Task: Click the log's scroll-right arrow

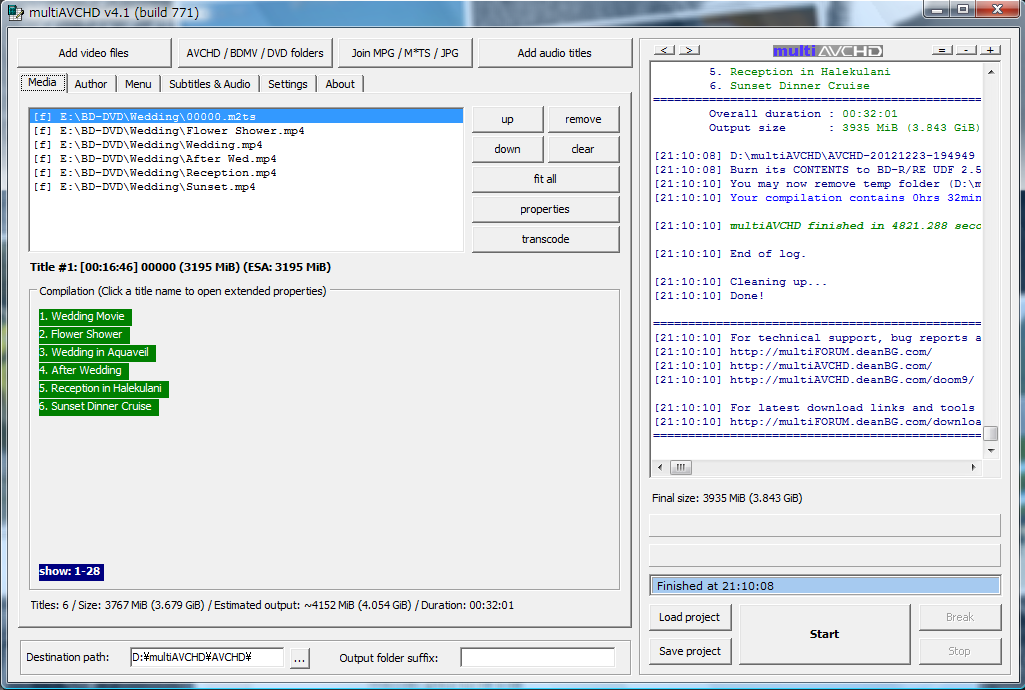Action: (974, 467)
